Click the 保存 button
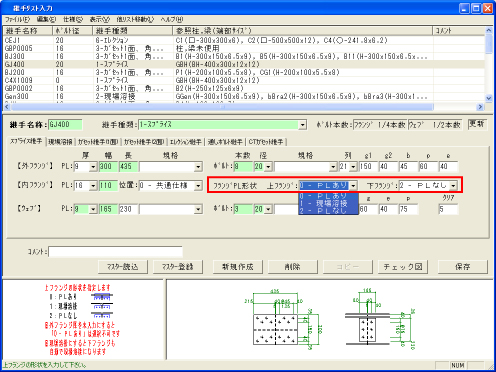The height and width of the screenshot is (372, 496). (463, 267)
